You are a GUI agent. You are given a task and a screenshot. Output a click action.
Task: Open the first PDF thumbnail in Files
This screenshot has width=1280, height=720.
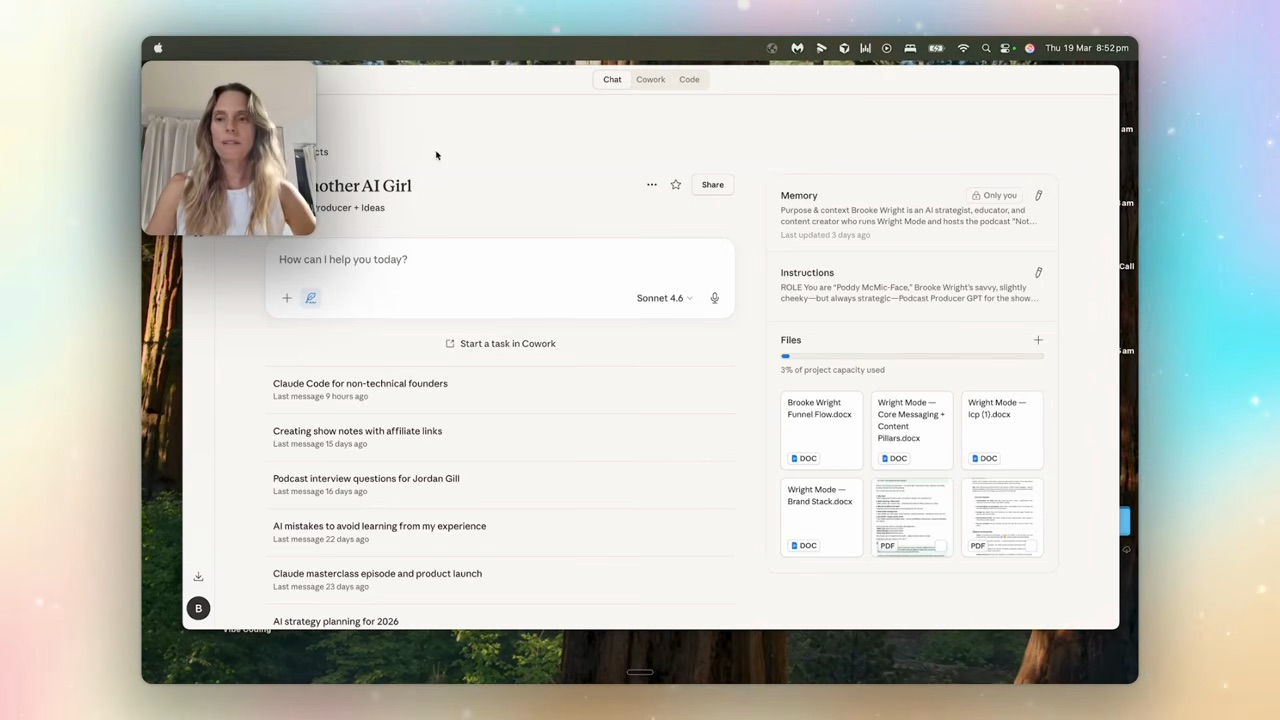tap(912, 517)
